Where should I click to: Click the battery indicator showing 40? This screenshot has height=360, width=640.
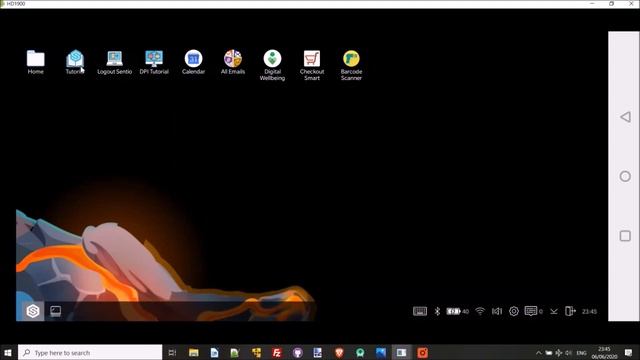click(x=457, y=311)
